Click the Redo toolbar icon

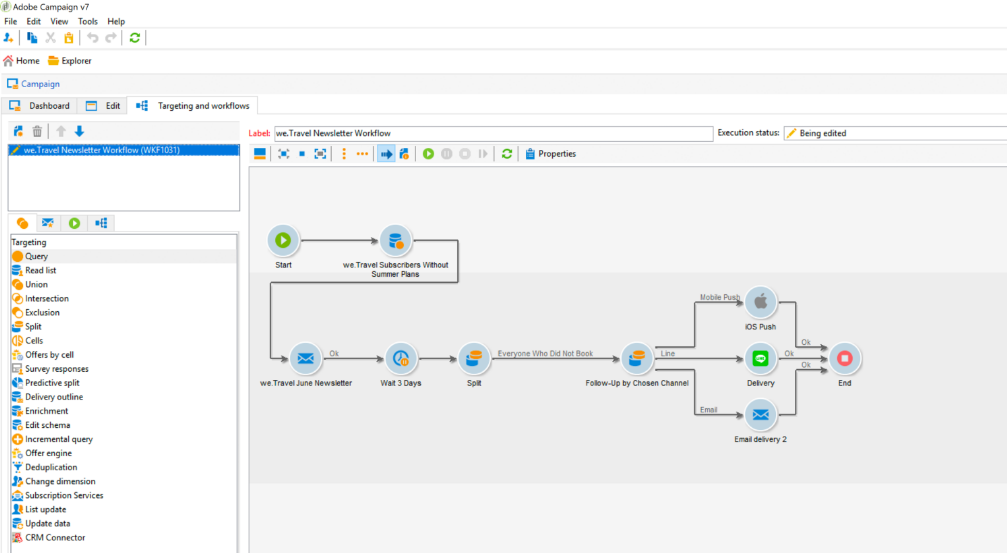(x=111, y=38)
